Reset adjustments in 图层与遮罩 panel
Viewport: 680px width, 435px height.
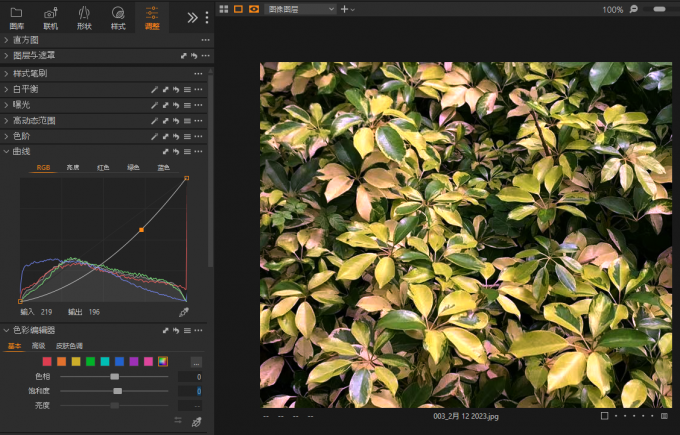point(194,56)
